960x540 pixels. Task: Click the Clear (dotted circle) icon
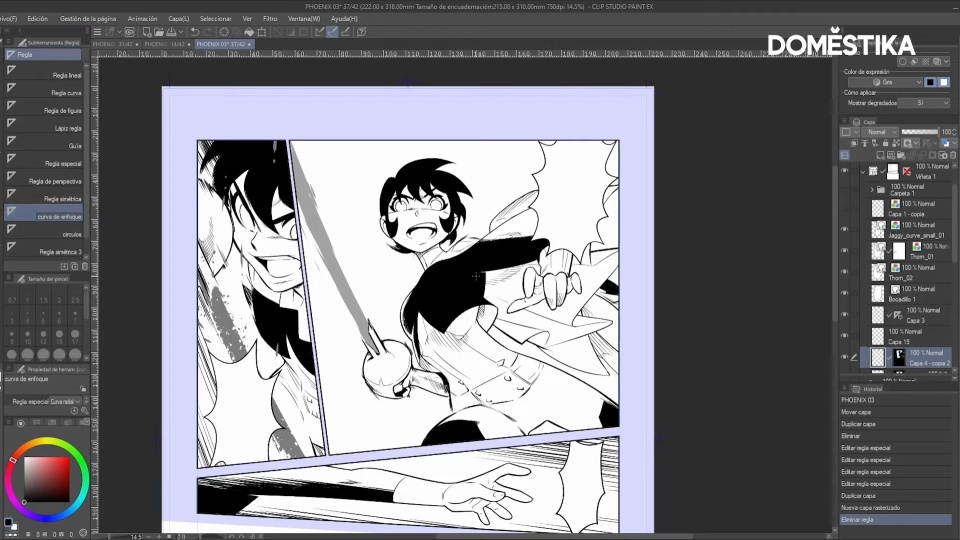pyautogui.click(x=224, y=32)
